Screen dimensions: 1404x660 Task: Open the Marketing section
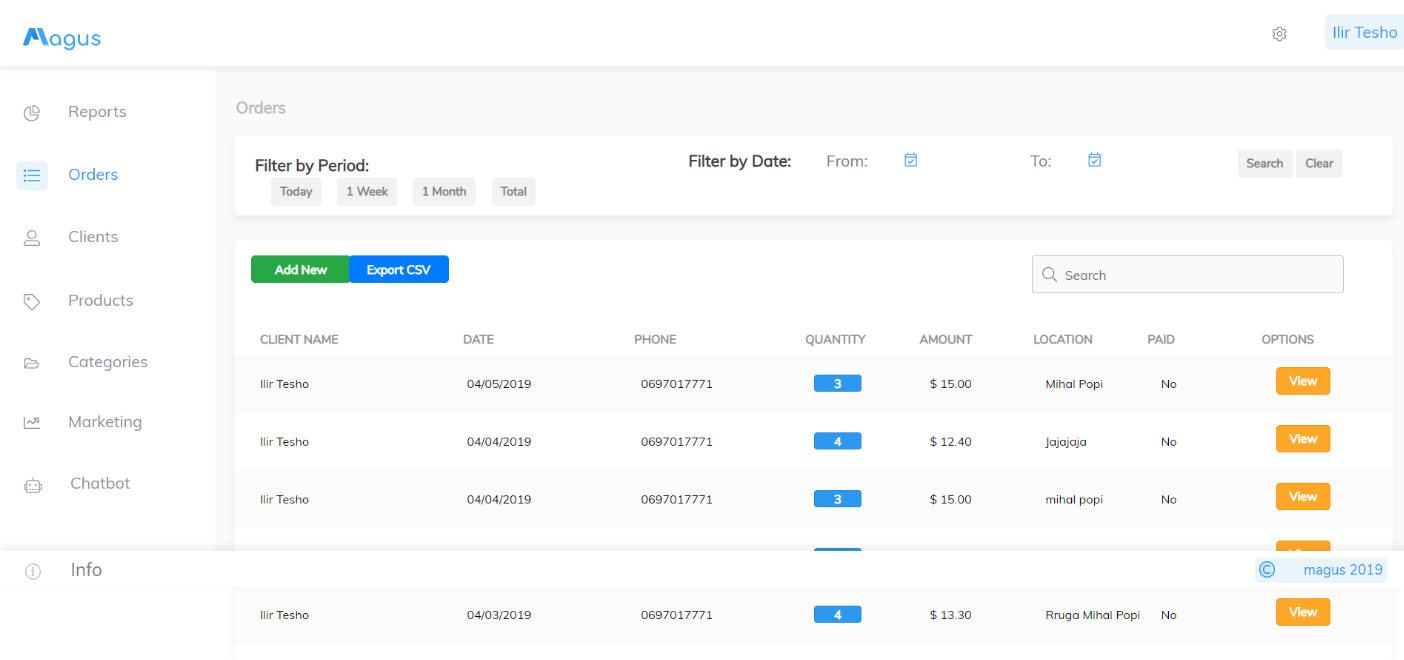[x=105, y=422]
